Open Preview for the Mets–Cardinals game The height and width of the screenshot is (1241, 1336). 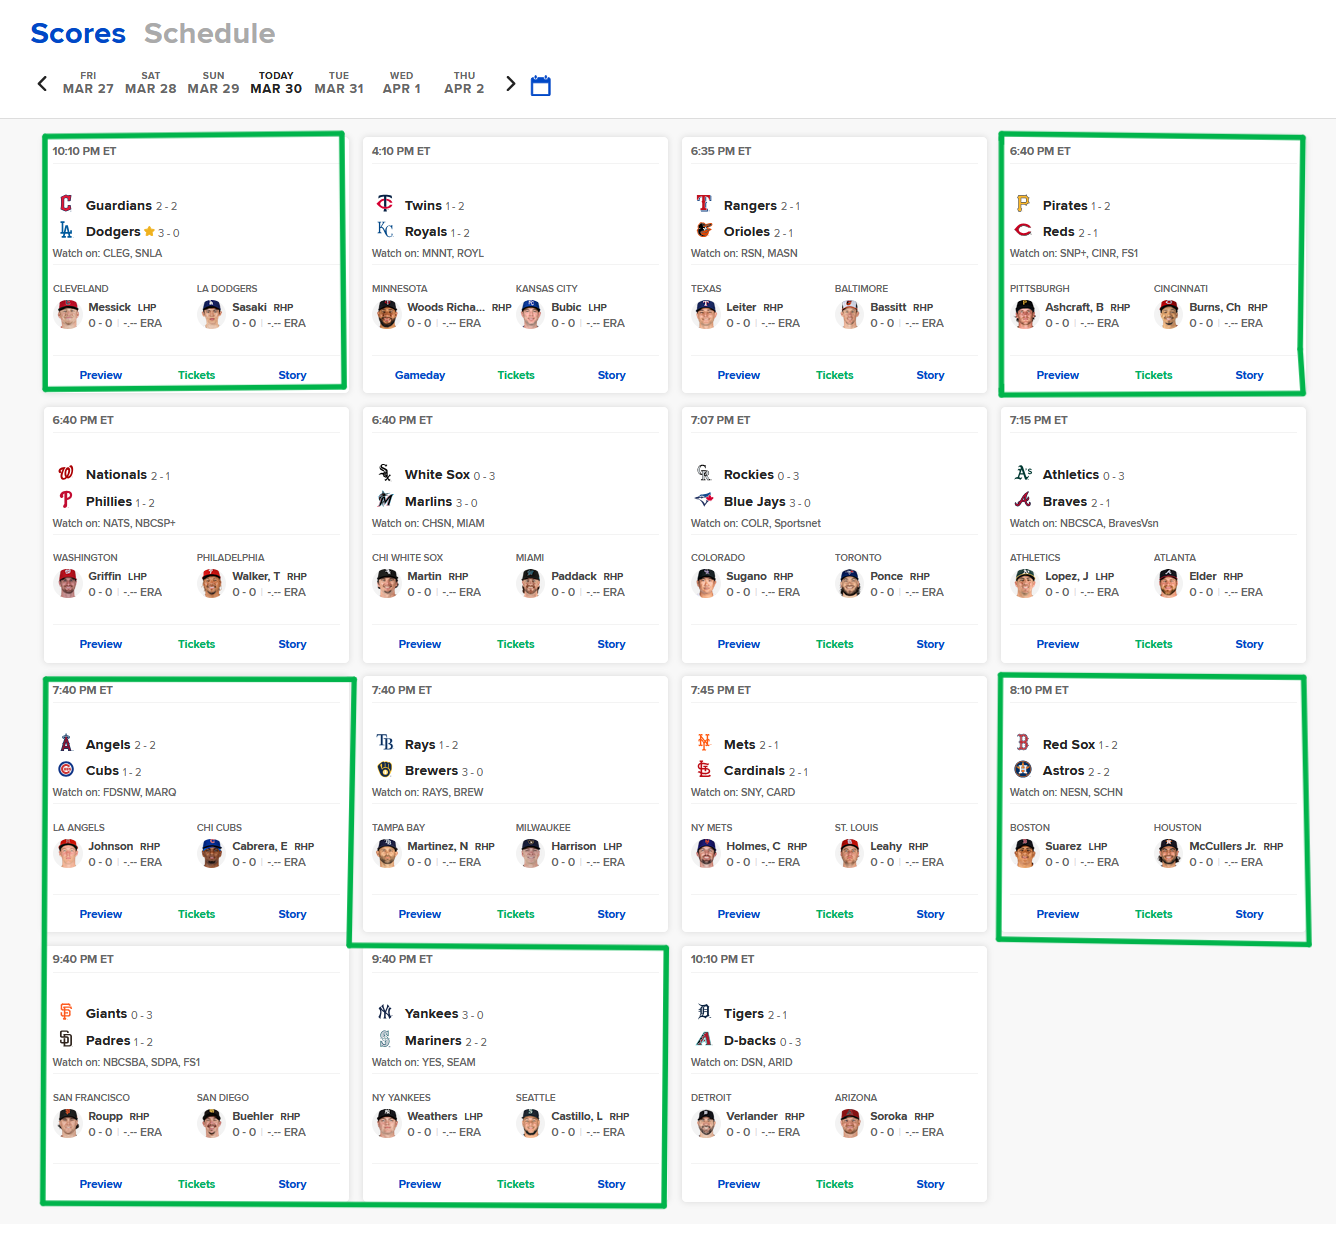tap(739, 914)
